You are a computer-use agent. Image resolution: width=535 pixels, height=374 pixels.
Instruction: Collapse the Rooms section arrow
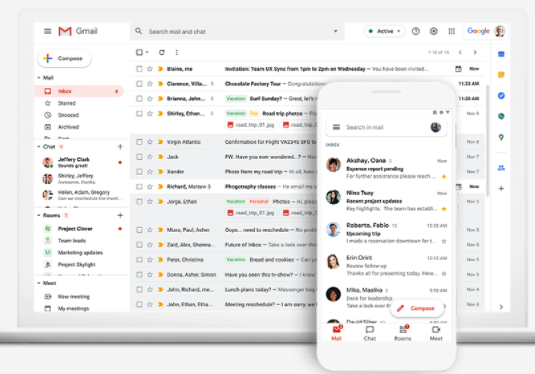39,215
